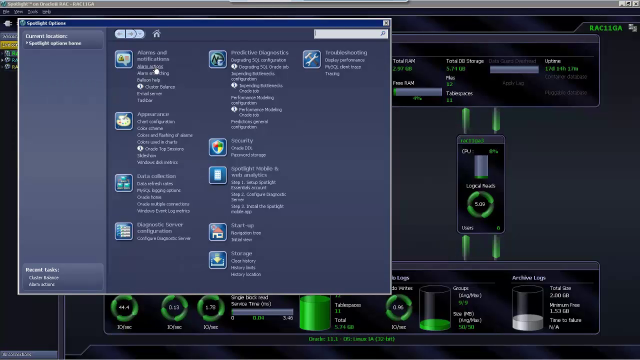640x360 pixels.
Task: Open the Spotlight Mobile & web analytics icon
Action: coord(218,175)
